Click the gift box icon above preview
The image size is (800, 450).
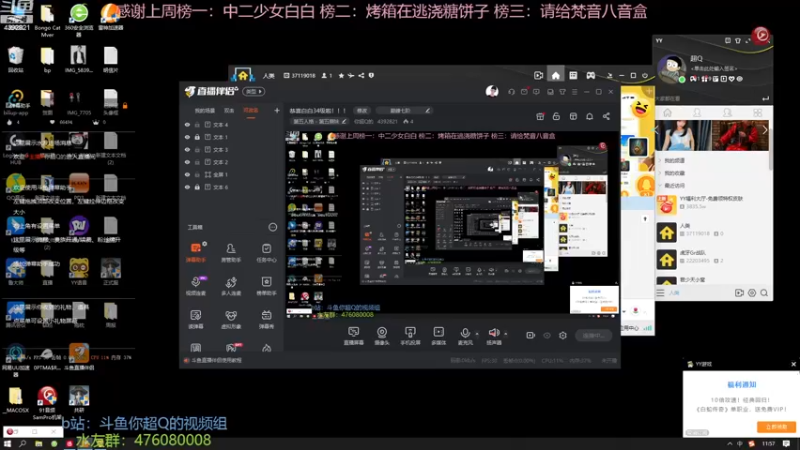540,117
